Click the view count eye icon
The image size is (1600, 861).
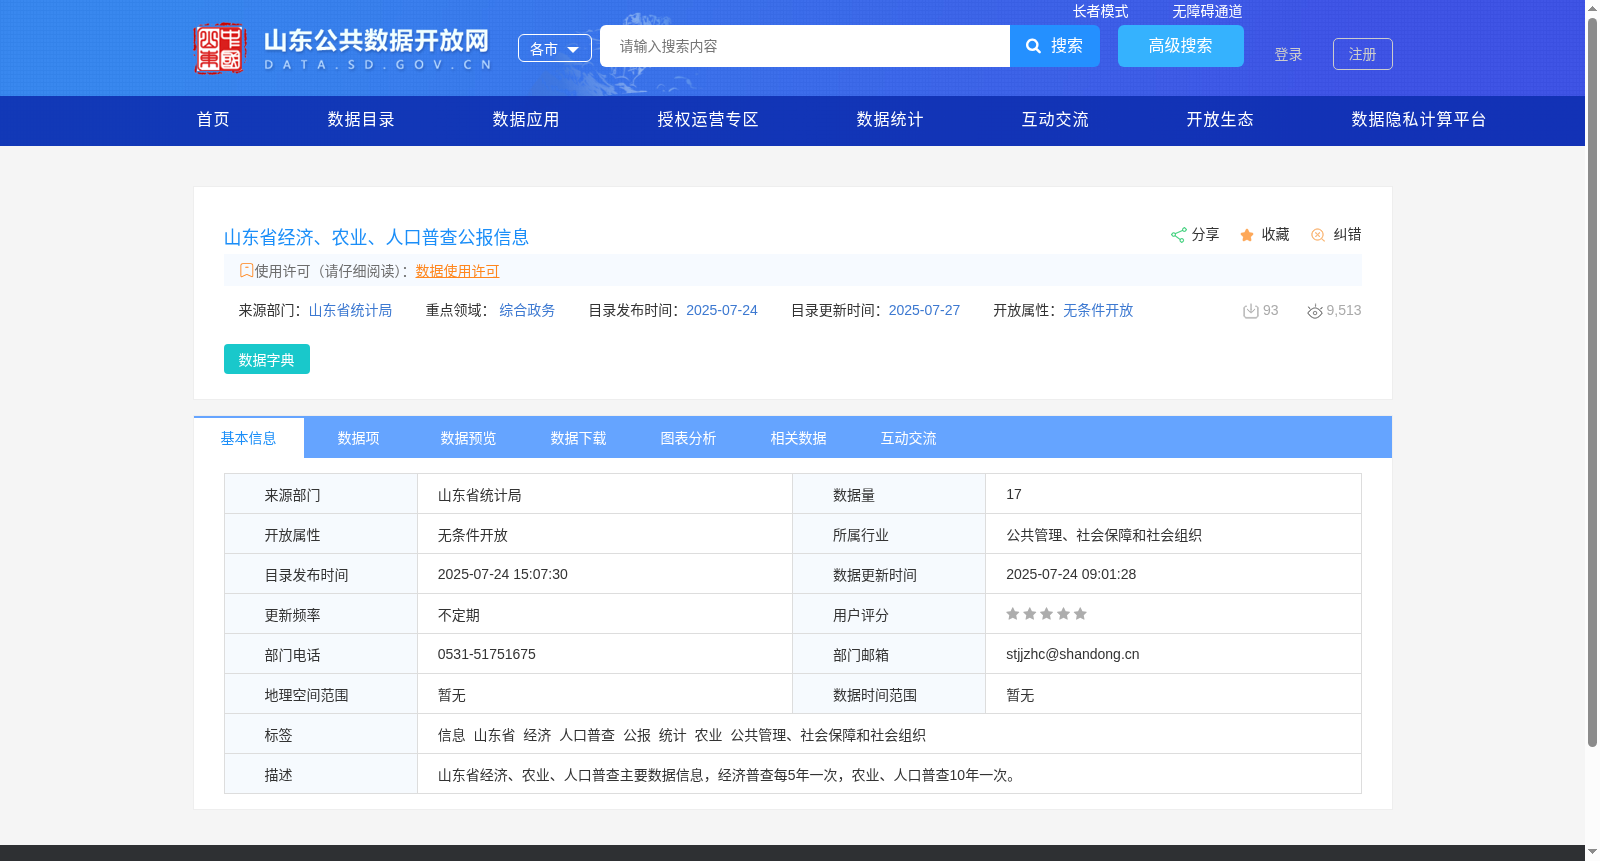(1315, 311)
